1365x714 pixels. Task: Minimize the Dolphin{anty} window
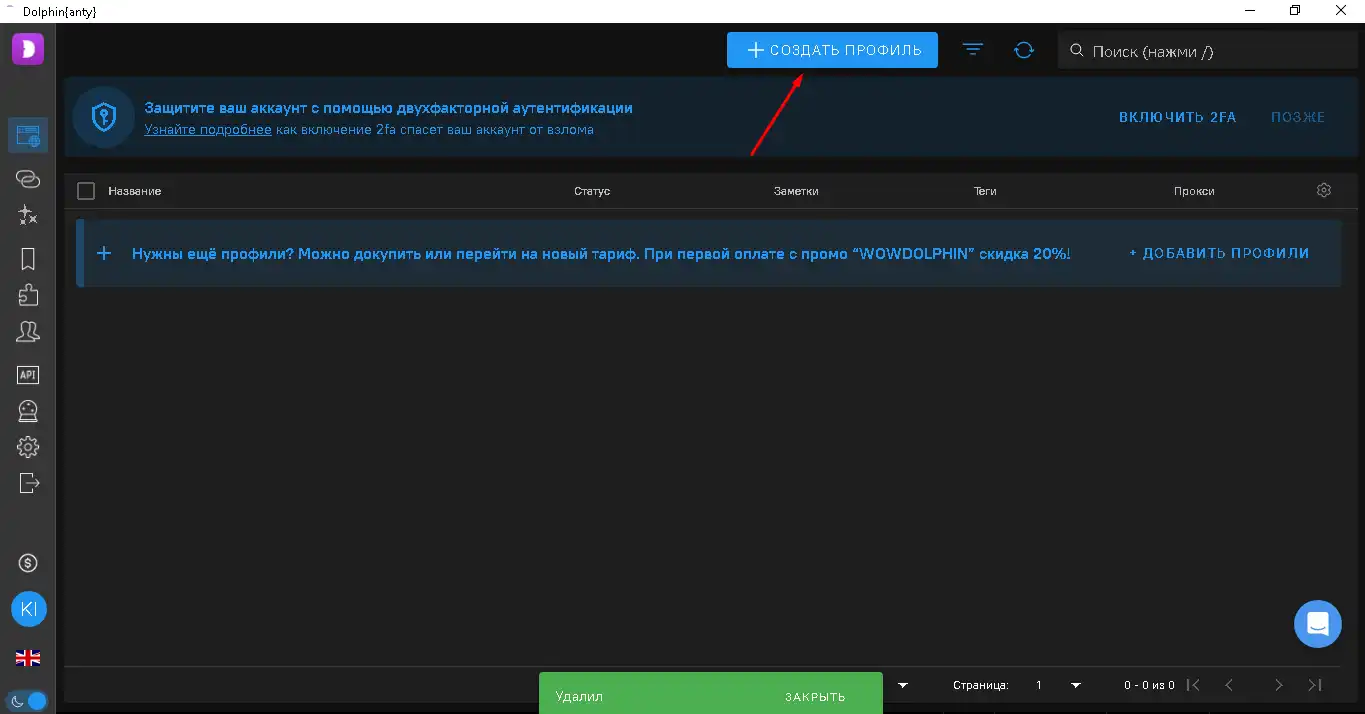pos(1249,11)
